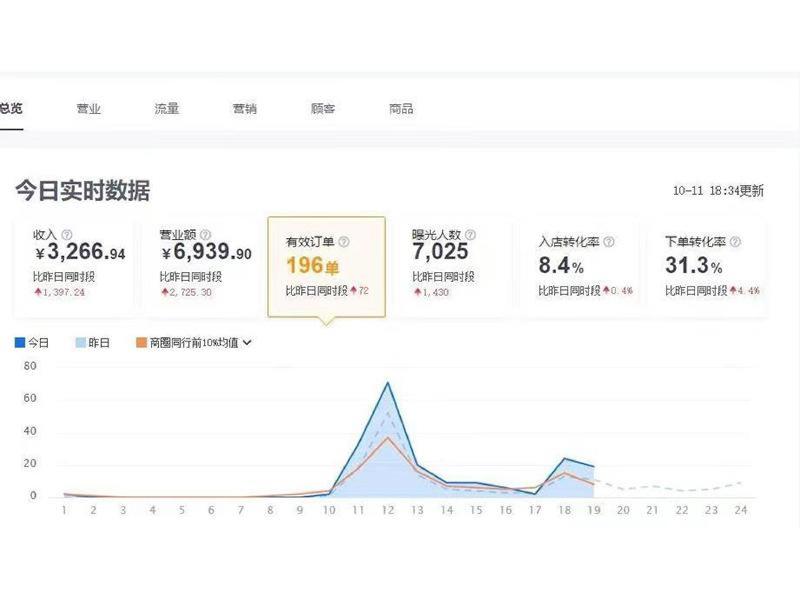Click the chart peak at hour 12

click(x=388, y=383)
